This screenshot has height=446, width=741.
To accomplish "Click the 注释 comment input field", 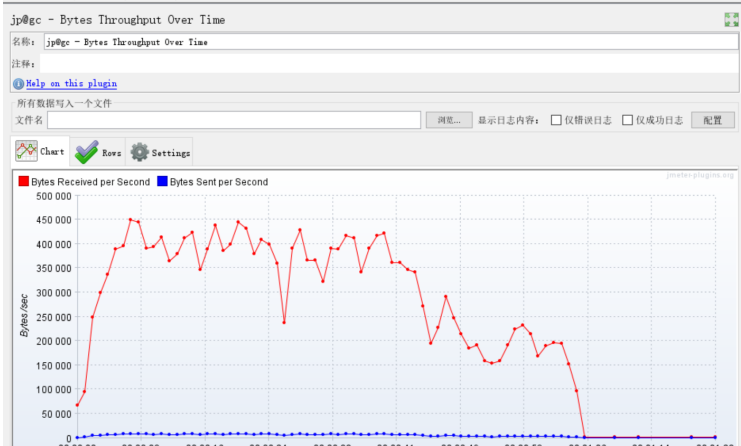I will pos(389,63).
